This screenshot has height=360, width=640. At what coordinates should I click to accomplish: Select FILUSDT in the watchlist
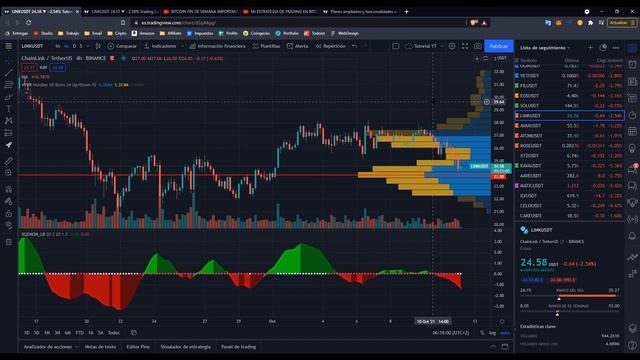[x=569, y=86]
